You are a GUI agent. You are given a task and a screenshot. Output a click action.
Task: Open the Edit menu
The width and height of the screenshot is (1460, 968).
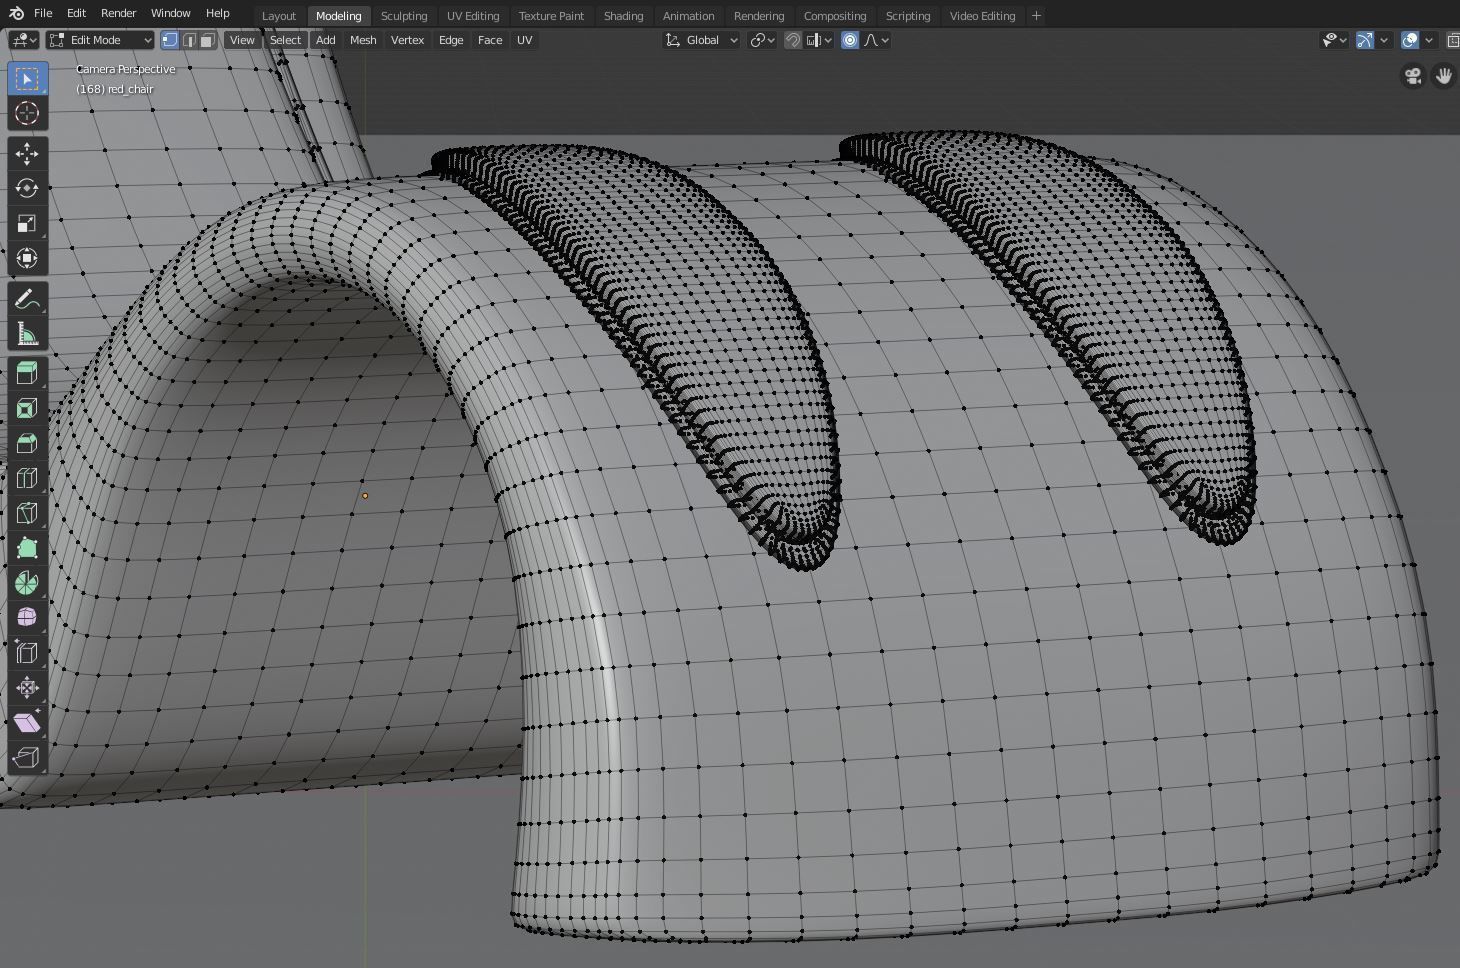tap(76, 13)
